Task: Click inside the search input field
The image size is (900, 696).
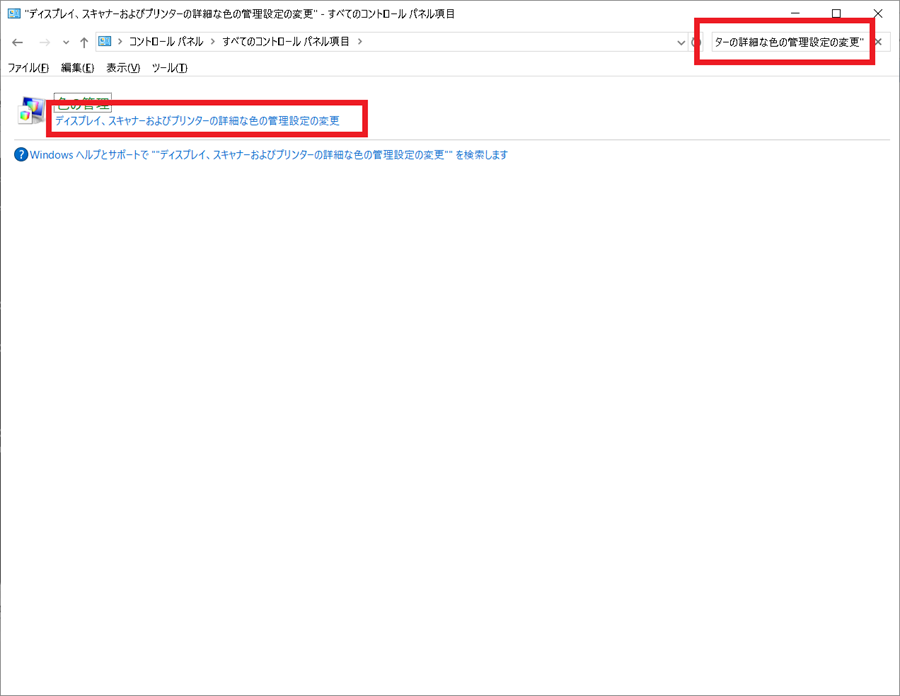Action: (790, 41)
